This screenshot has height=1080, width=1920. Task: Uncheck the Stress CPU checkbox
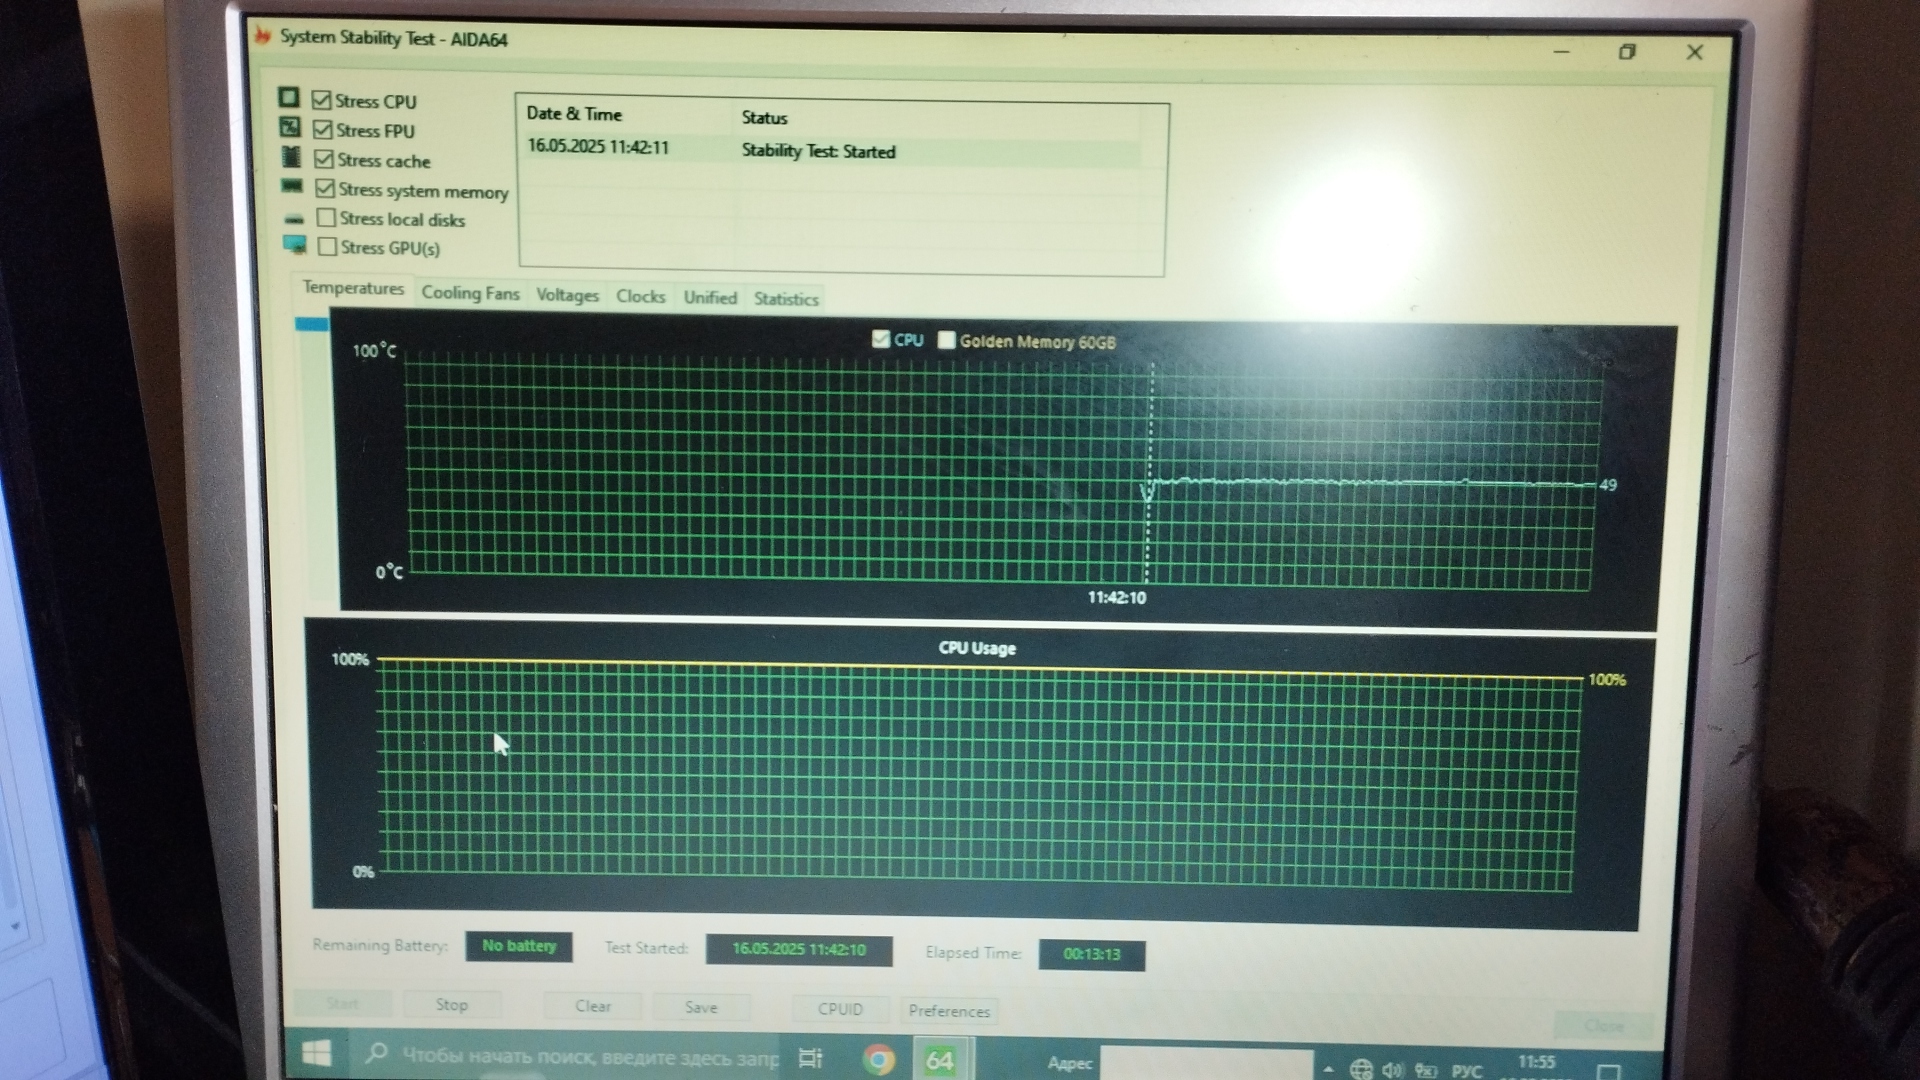coord(322,100)
